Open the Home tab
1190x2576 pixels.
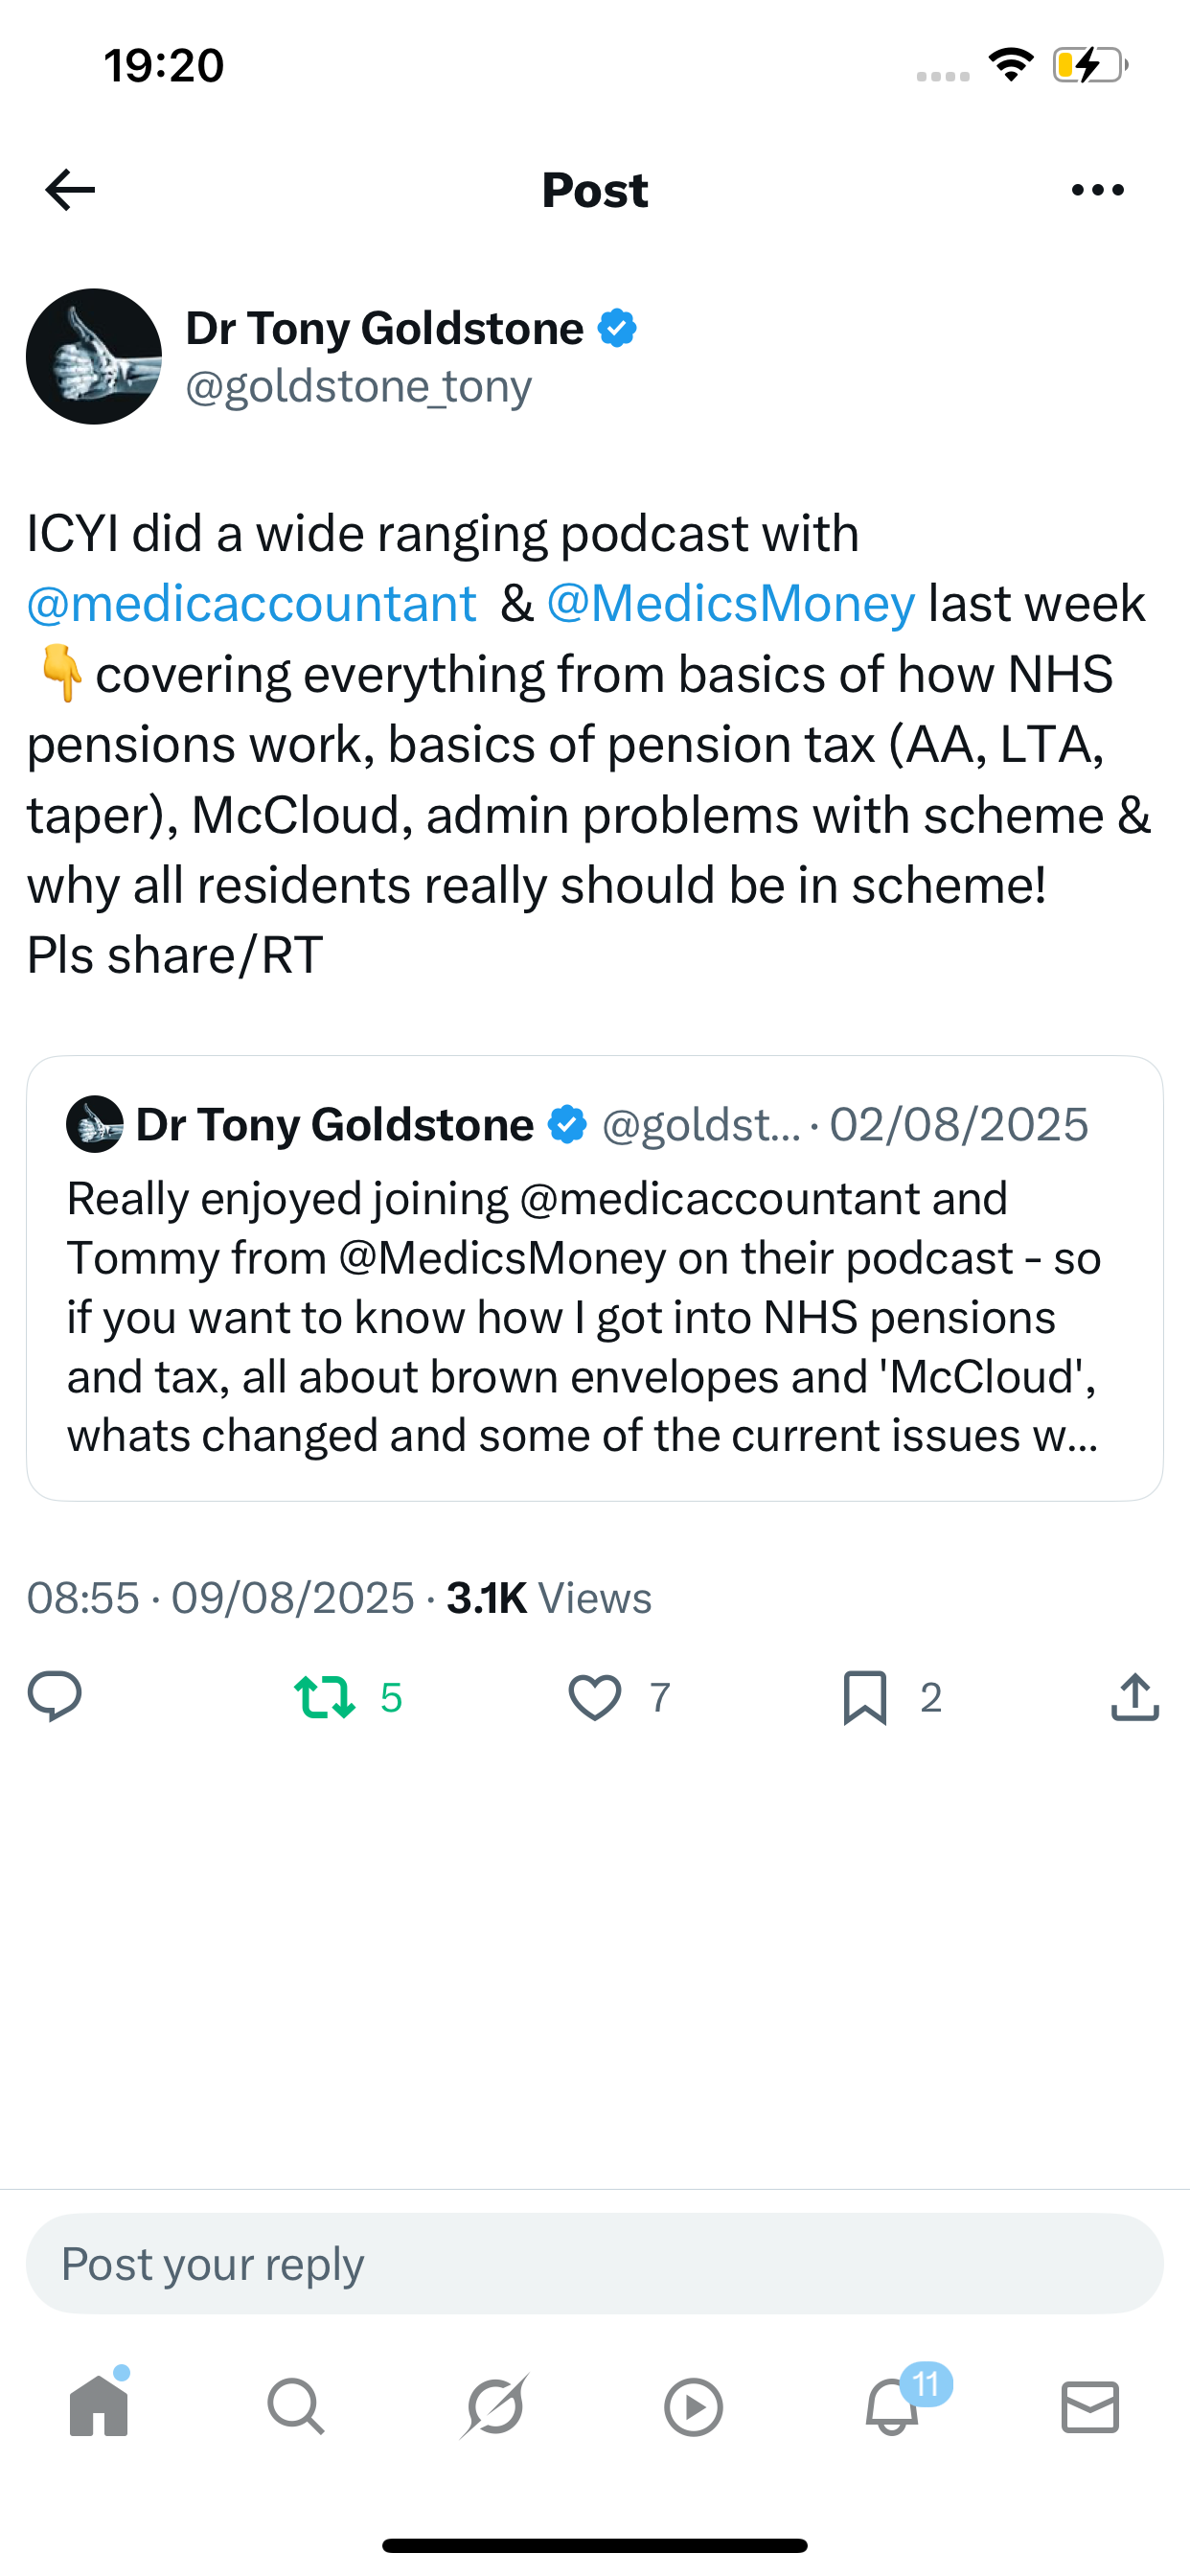point(99,2406)
